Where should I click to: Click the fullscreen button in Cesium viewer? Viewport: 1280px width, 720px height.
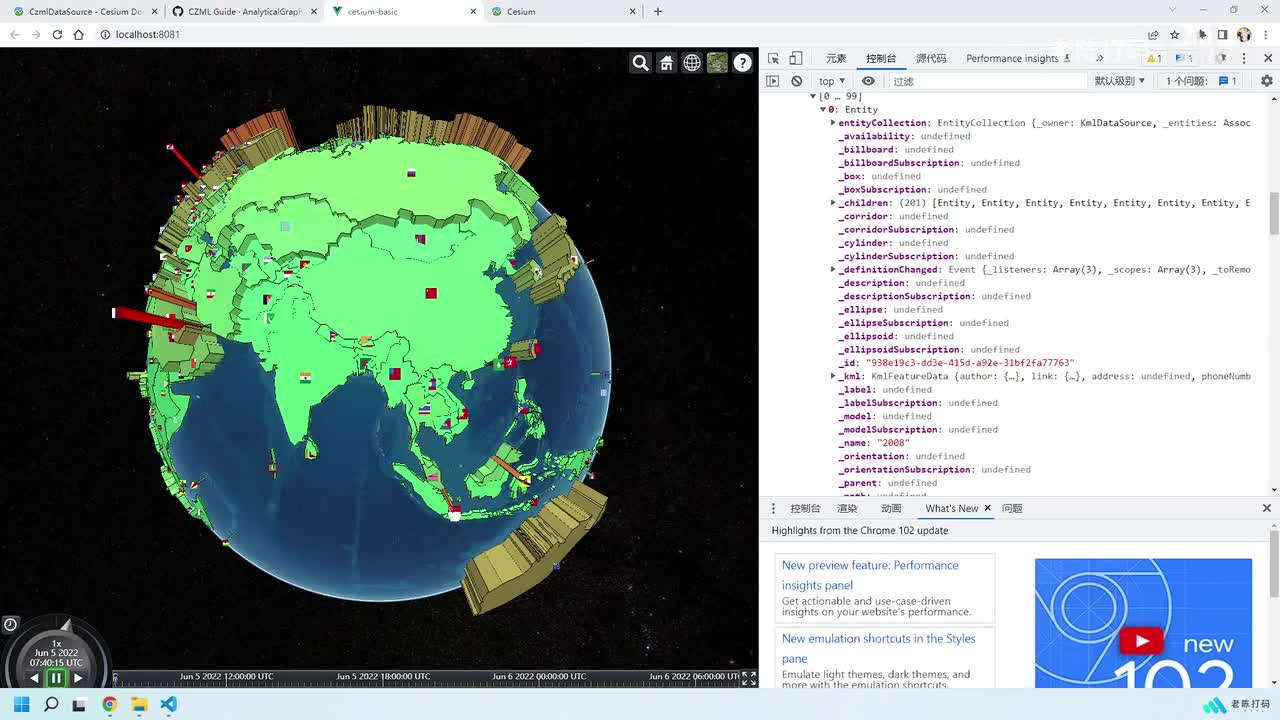(x=748, y=678)
